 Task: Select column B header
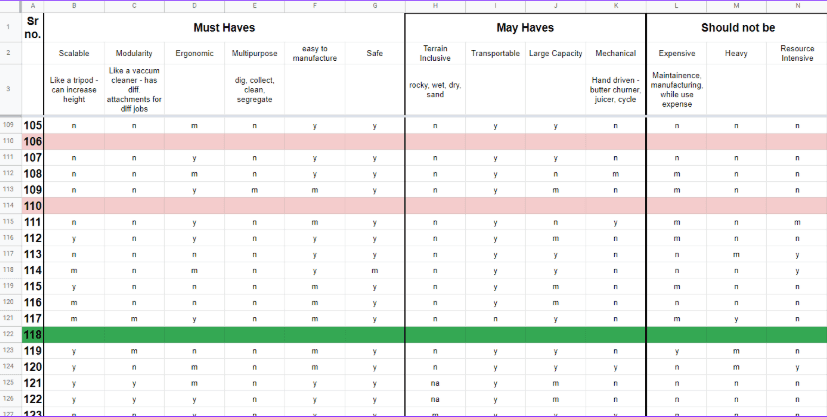[74, 6]
